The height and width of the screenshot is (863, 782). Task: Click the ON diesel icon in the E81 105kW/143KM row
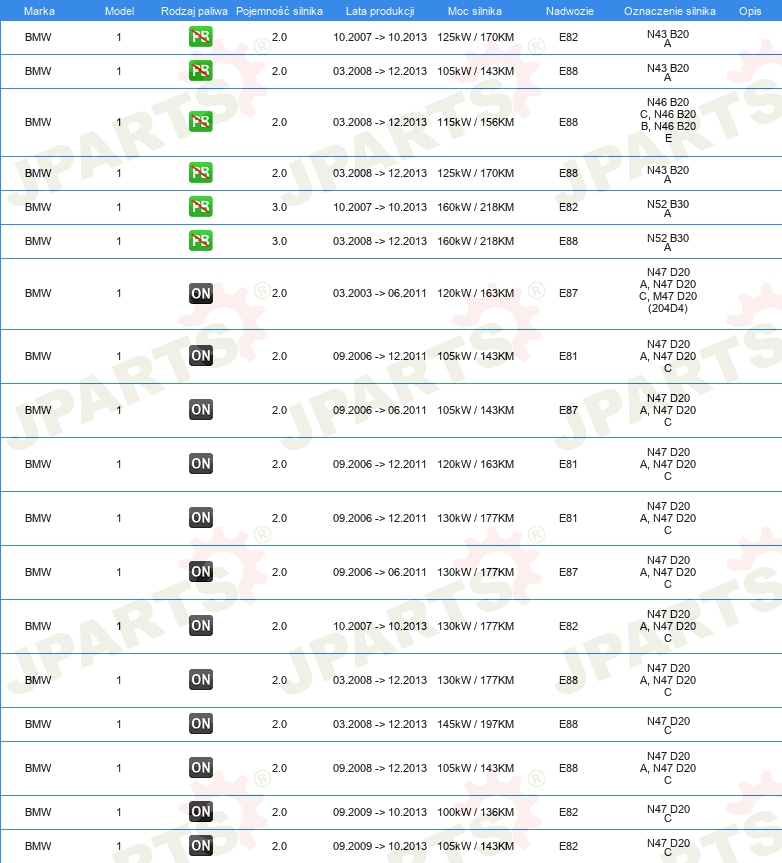click(200, 356)
